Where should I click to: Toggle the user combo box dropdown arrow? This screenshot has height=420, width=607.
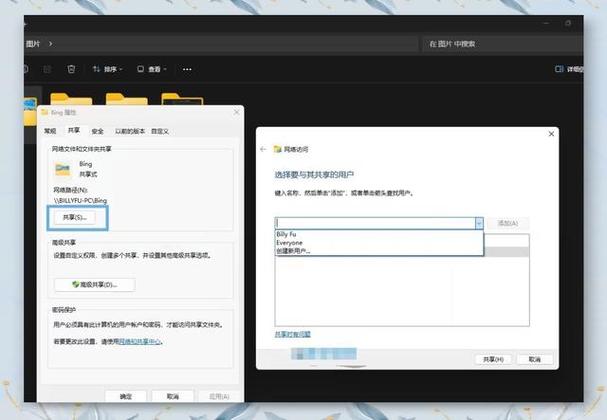point(479,223)
